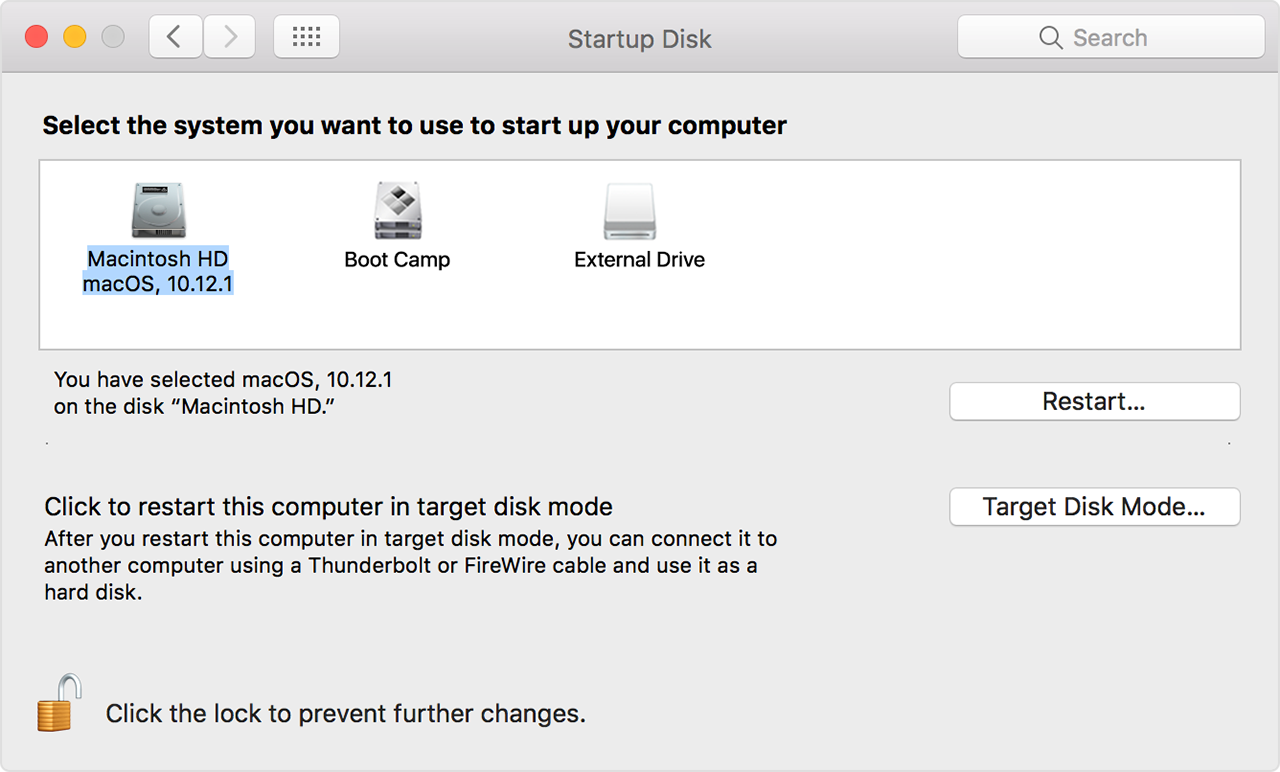
Task: Show all preferences via grid button
Action: 306,37
